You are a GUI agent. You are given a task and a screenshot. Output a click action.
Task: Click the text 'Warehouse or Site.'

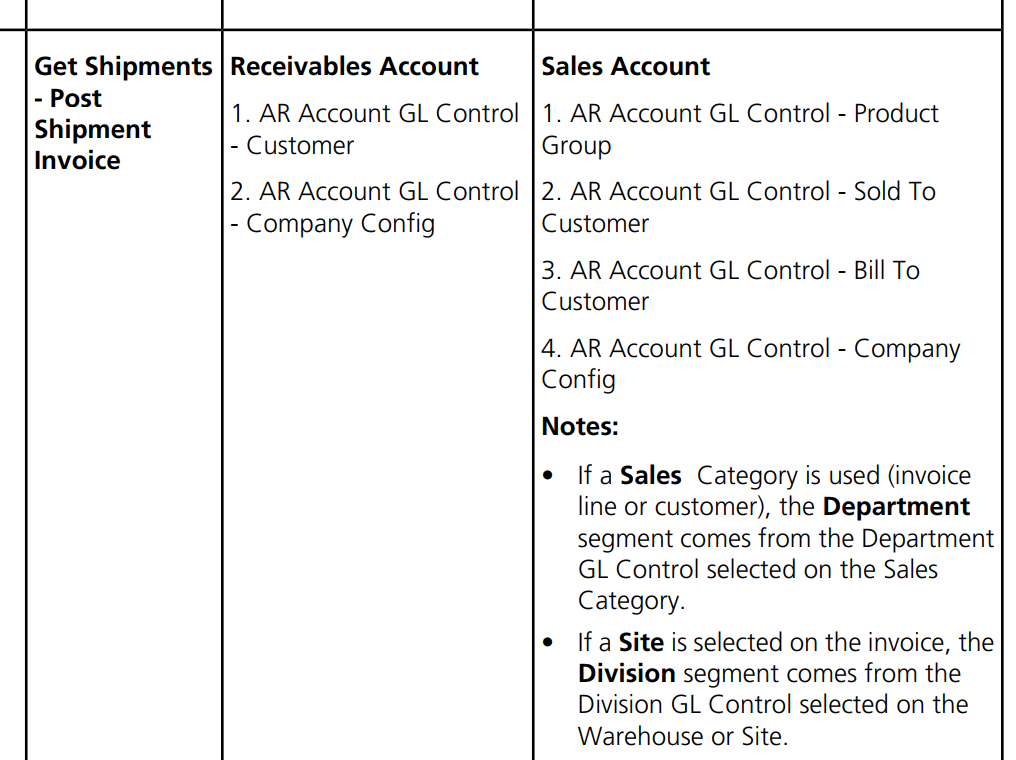pyautogui.click(x=683, y=737)
